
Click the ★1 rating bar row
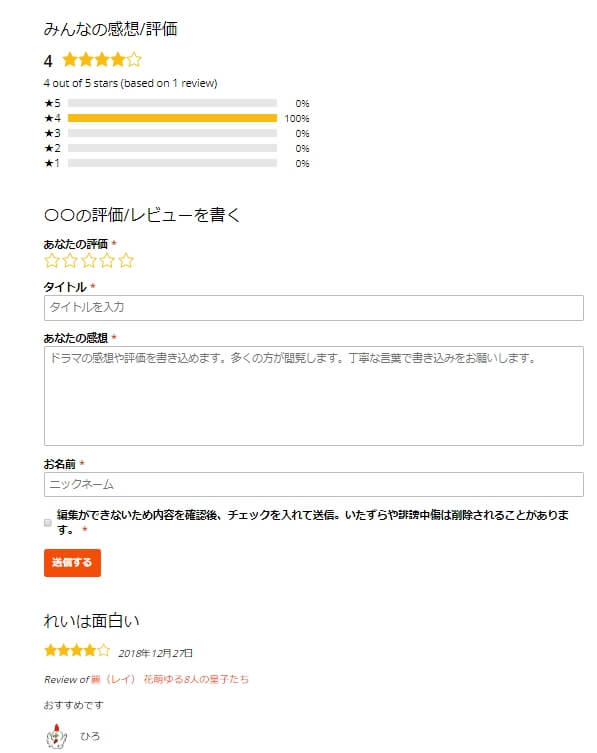pyautogui.click(x=177, y=163)
